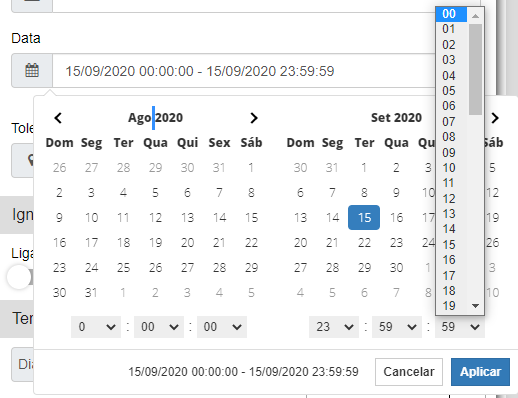
Task: Click the seconds list scrollbar thumb
Action: click(475, 69)
